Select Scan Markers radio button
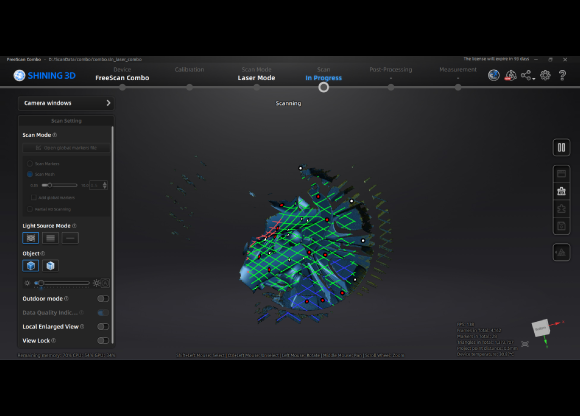This screenshot has height=416, width=580. point(30,163)
